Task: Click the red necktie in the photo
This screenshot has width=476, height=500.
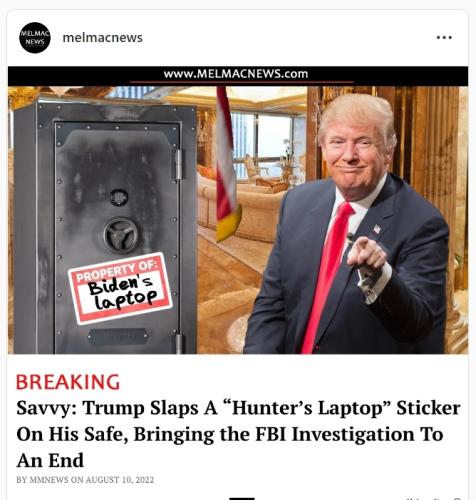Action: coord(328,277)
